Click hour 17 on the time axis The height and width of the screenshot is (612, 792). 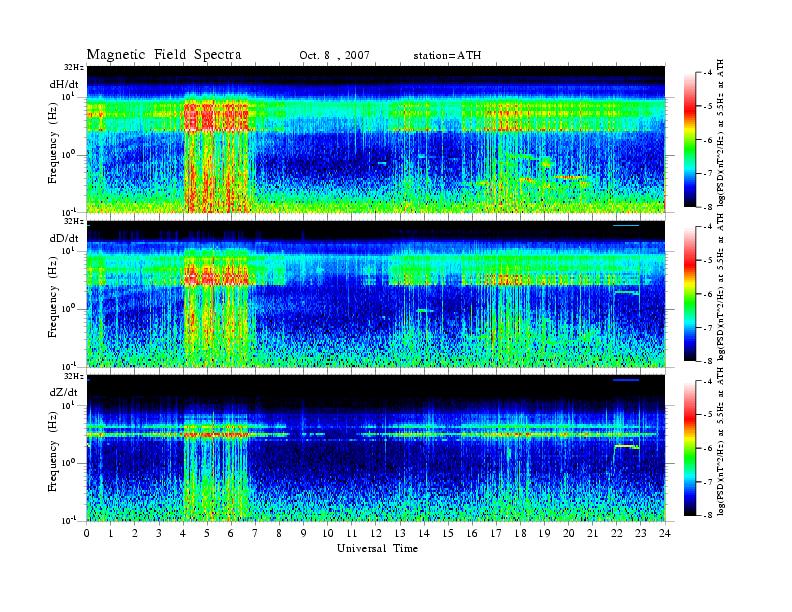[x=496, y=534]
